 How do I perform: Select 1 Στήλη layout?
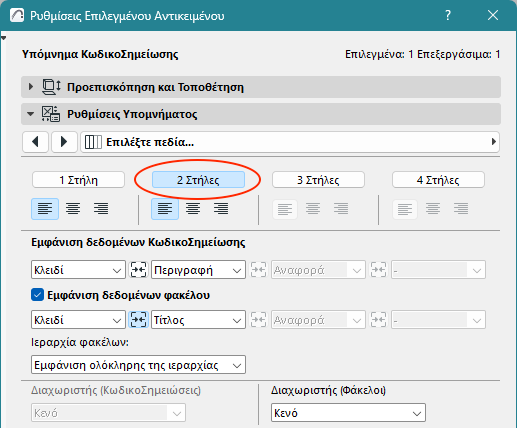click(78, 180)
